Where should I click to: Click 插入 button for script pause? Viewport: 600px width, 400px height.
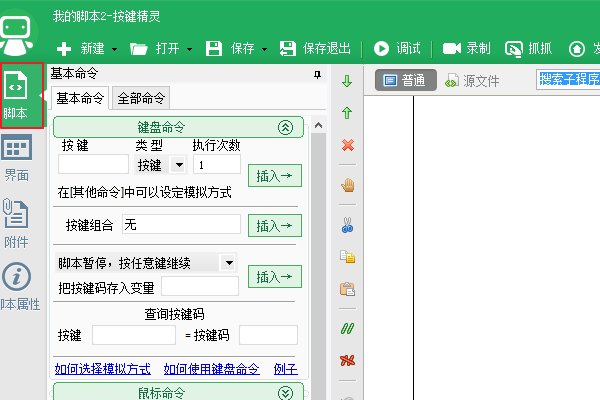[275, 276]
